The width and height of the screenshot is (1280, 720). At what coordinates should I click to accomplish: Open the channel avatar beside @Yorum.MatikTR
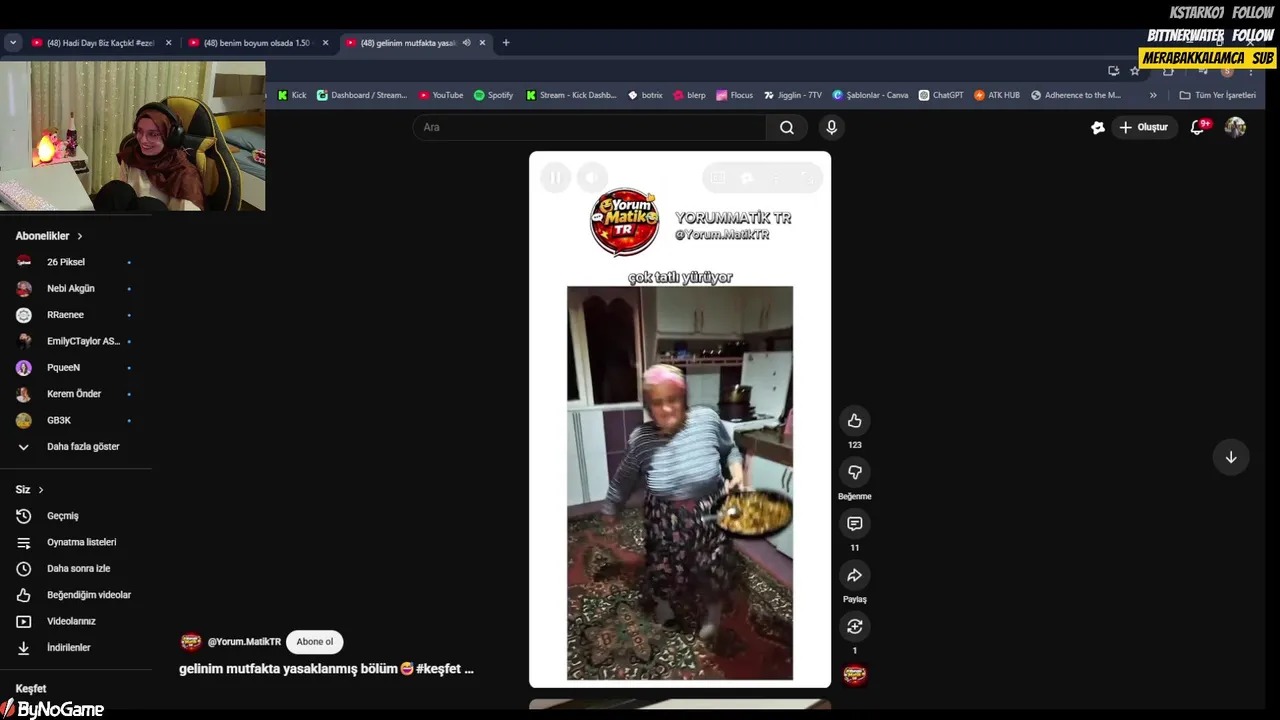(191, 642)
